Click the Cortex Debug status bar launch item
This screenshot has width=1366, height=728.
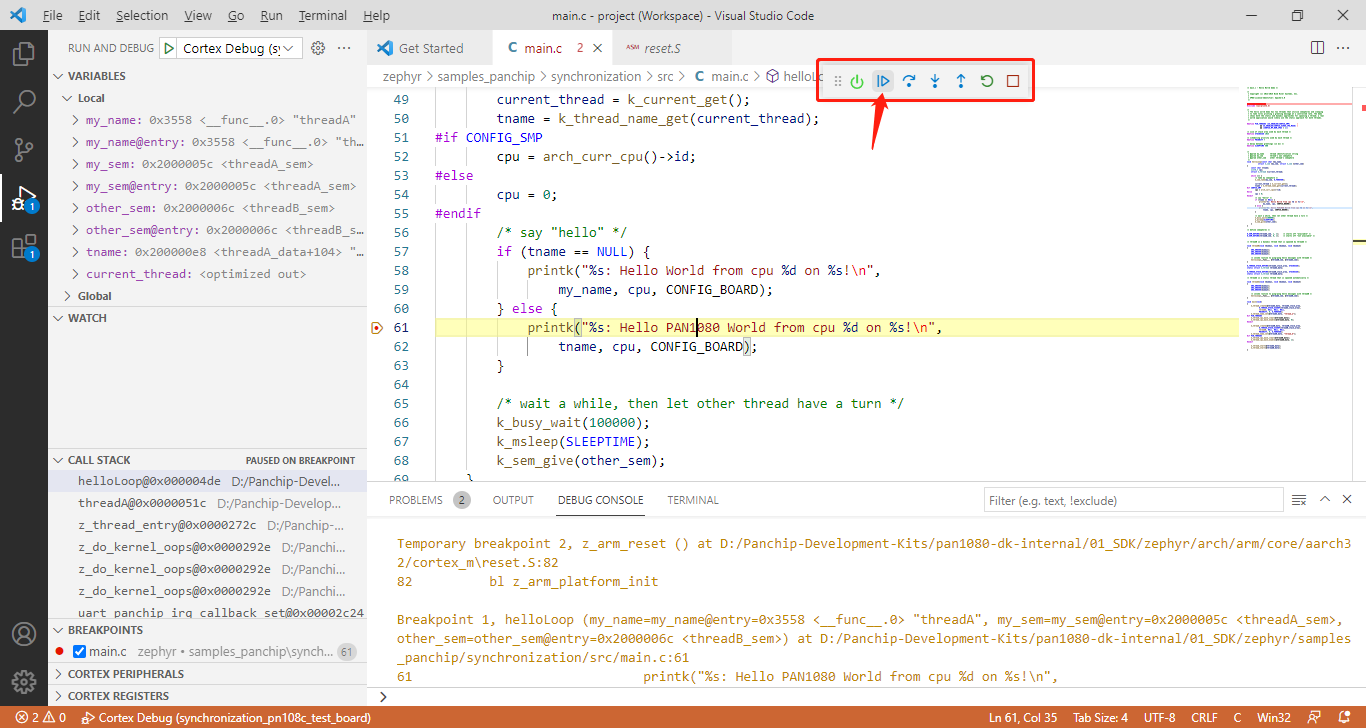point(226,718)
